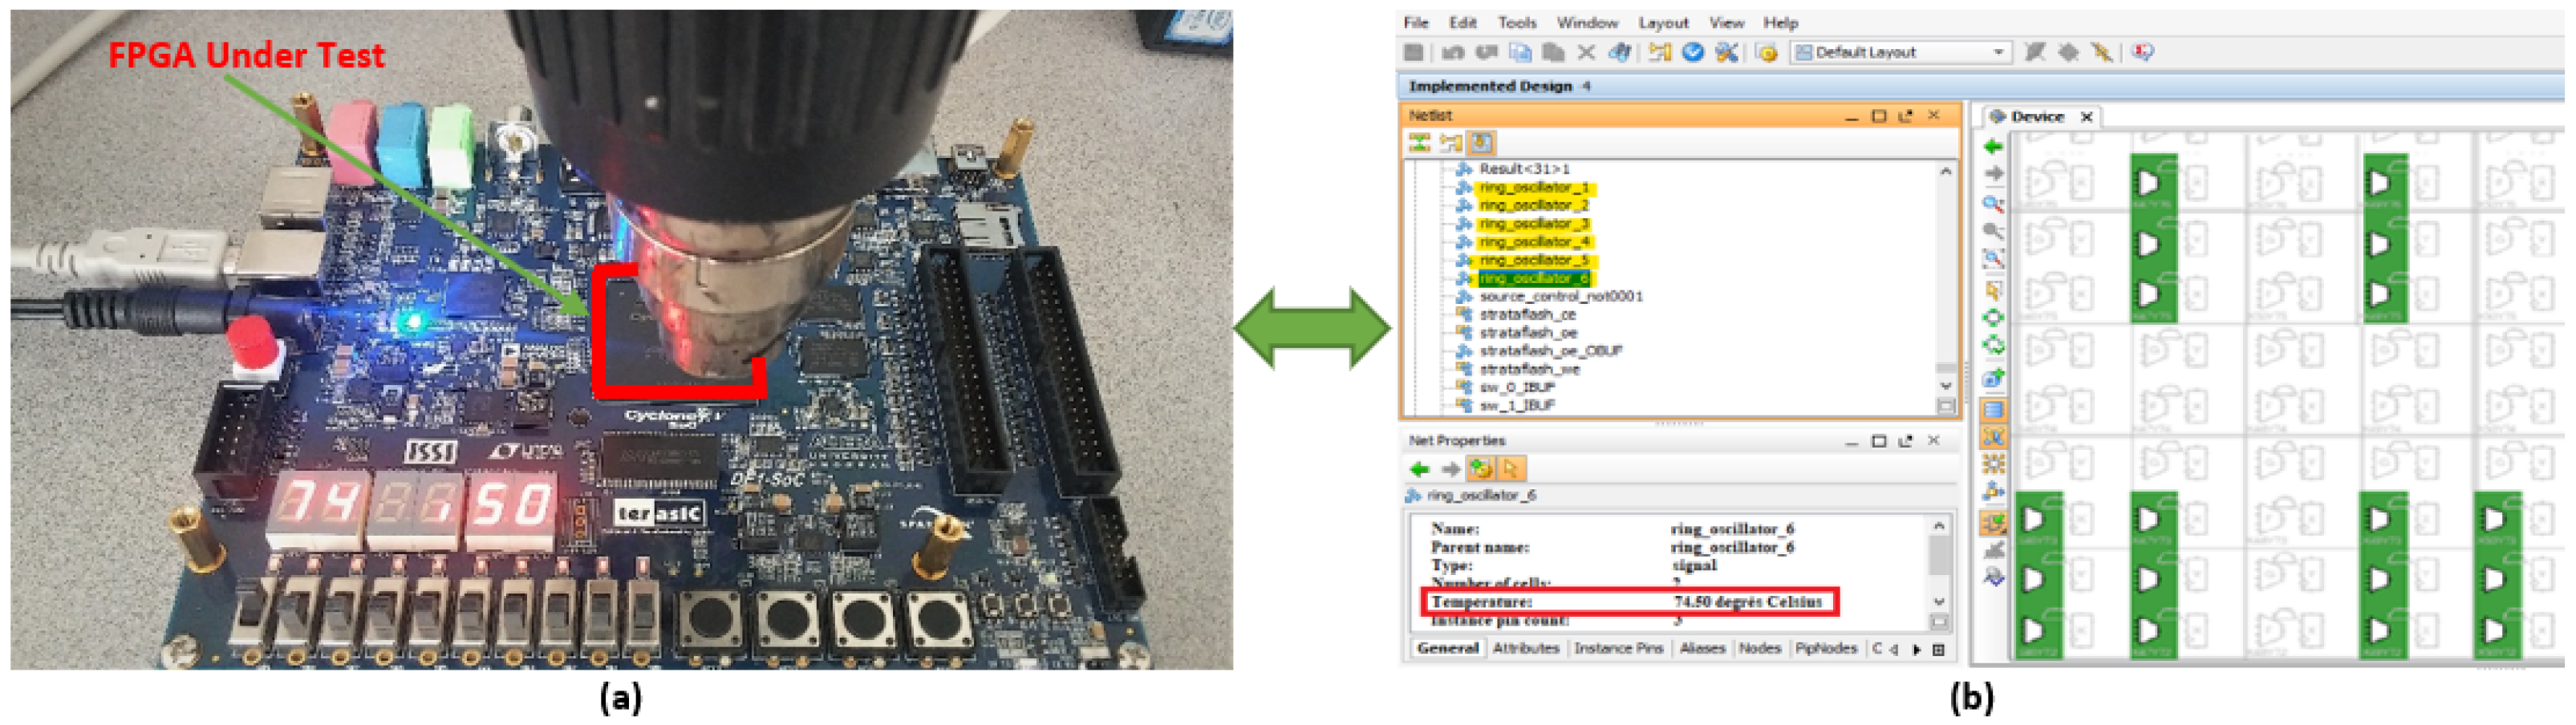Click the green back arrow in Device toolbar
The image size is (2576, 725).
click(x=1992, y=147)
